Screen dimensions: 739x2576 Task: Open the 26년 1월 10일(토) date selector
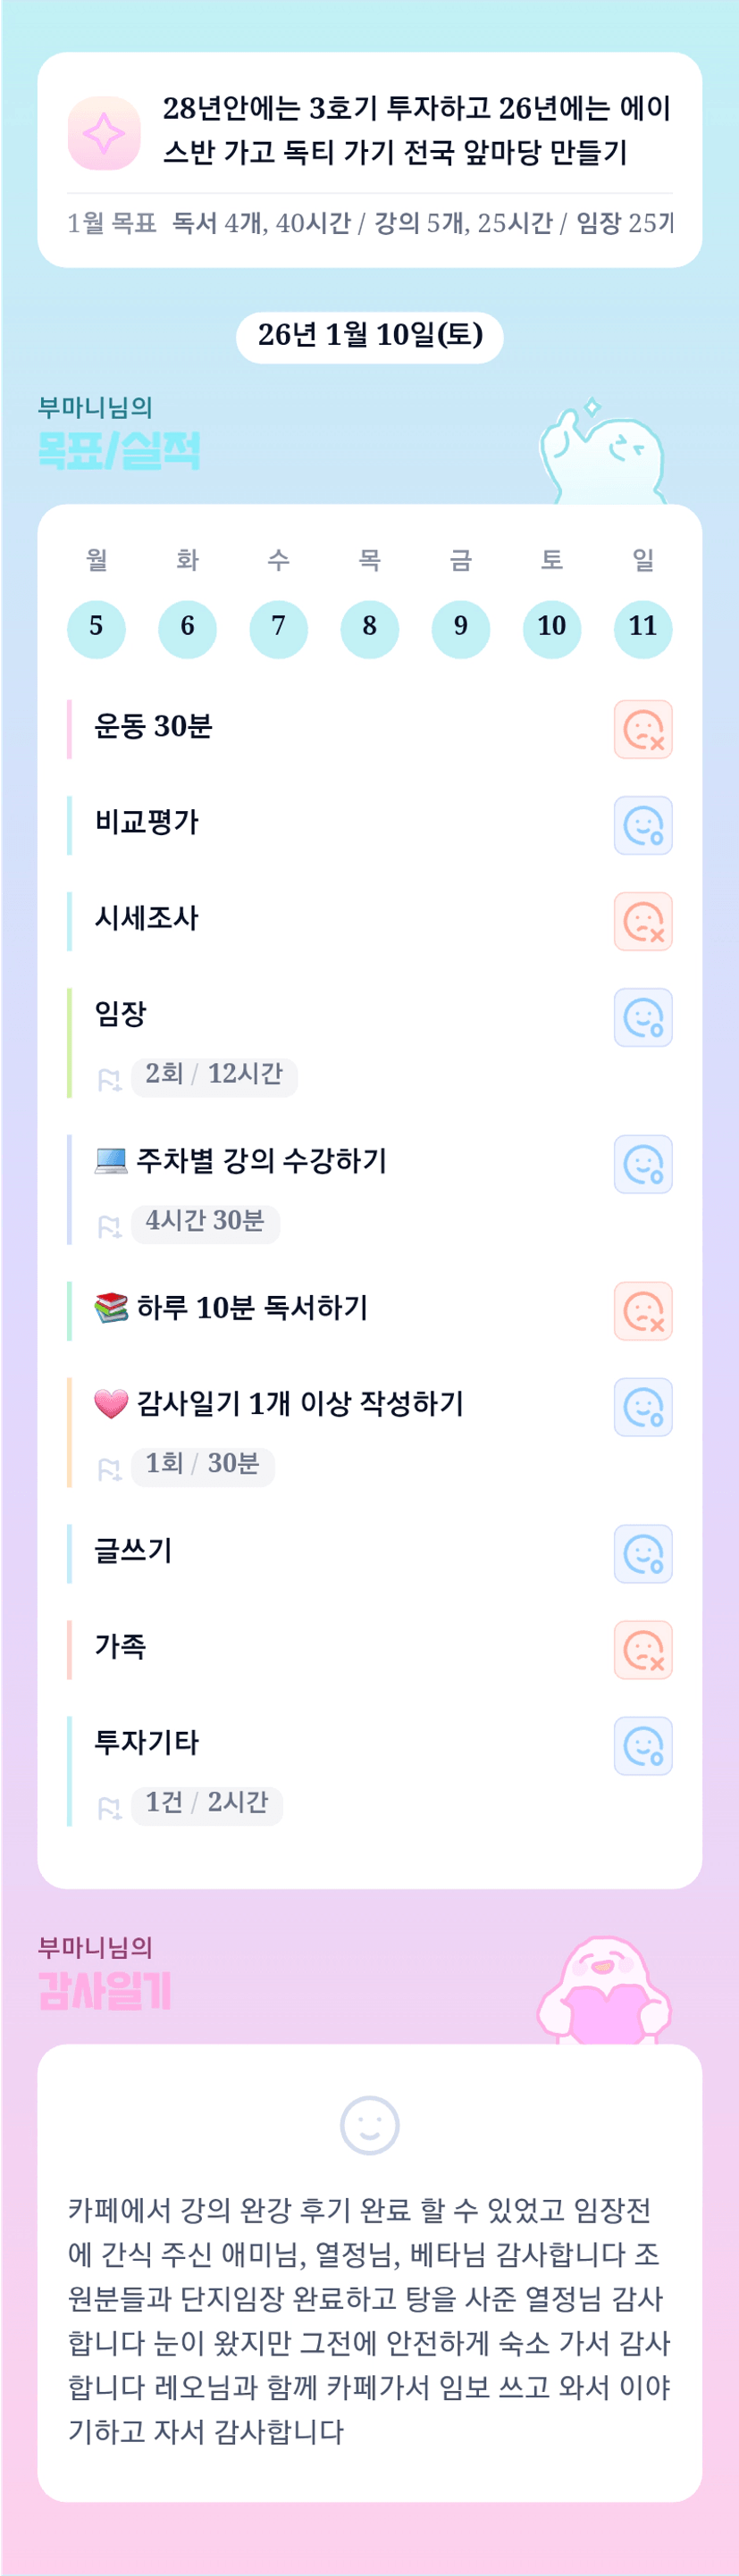[370, 336]
